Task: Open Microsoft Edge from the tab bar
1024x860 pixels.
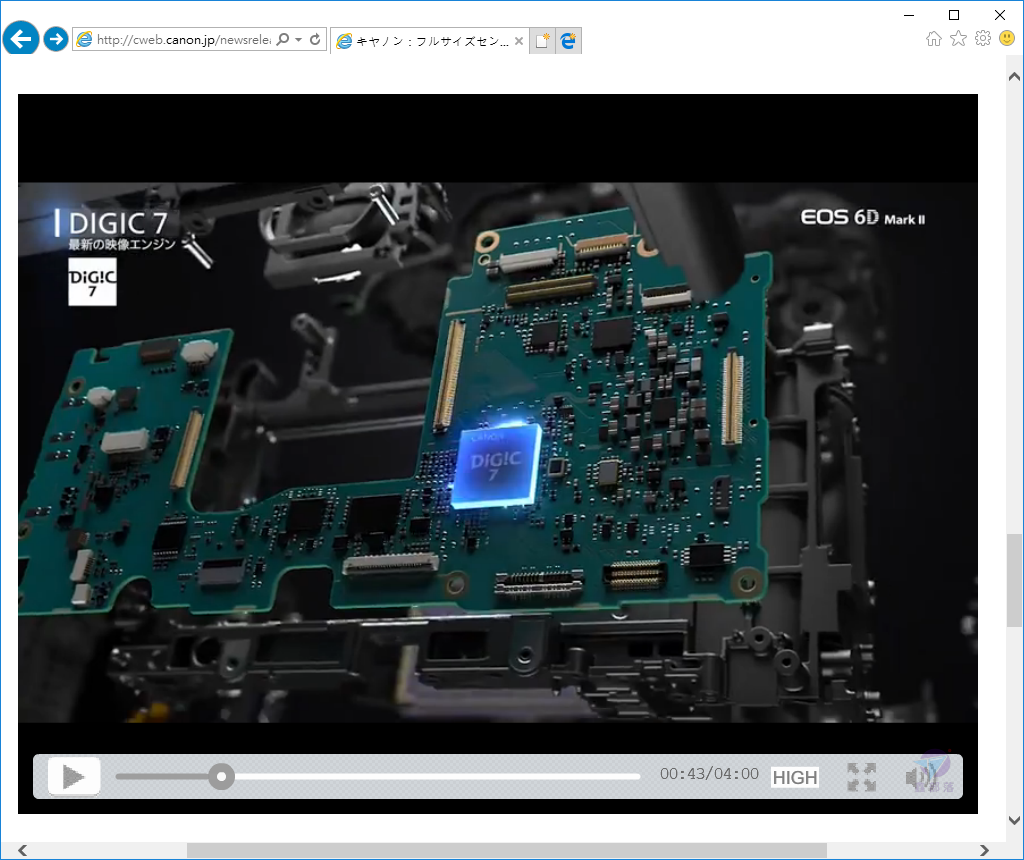Action: 569,40
